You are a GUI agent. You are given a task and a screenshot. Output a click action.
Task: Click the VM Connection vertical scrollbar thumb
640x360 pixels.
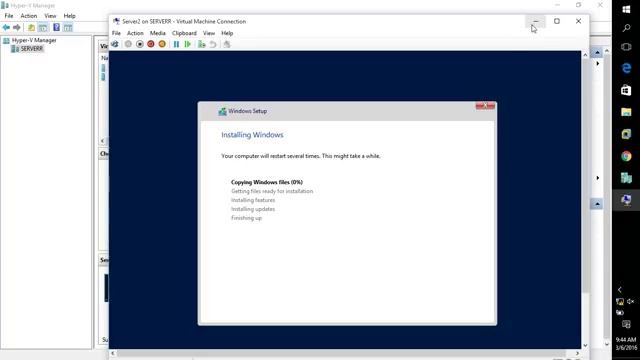[x=585, y=176]
